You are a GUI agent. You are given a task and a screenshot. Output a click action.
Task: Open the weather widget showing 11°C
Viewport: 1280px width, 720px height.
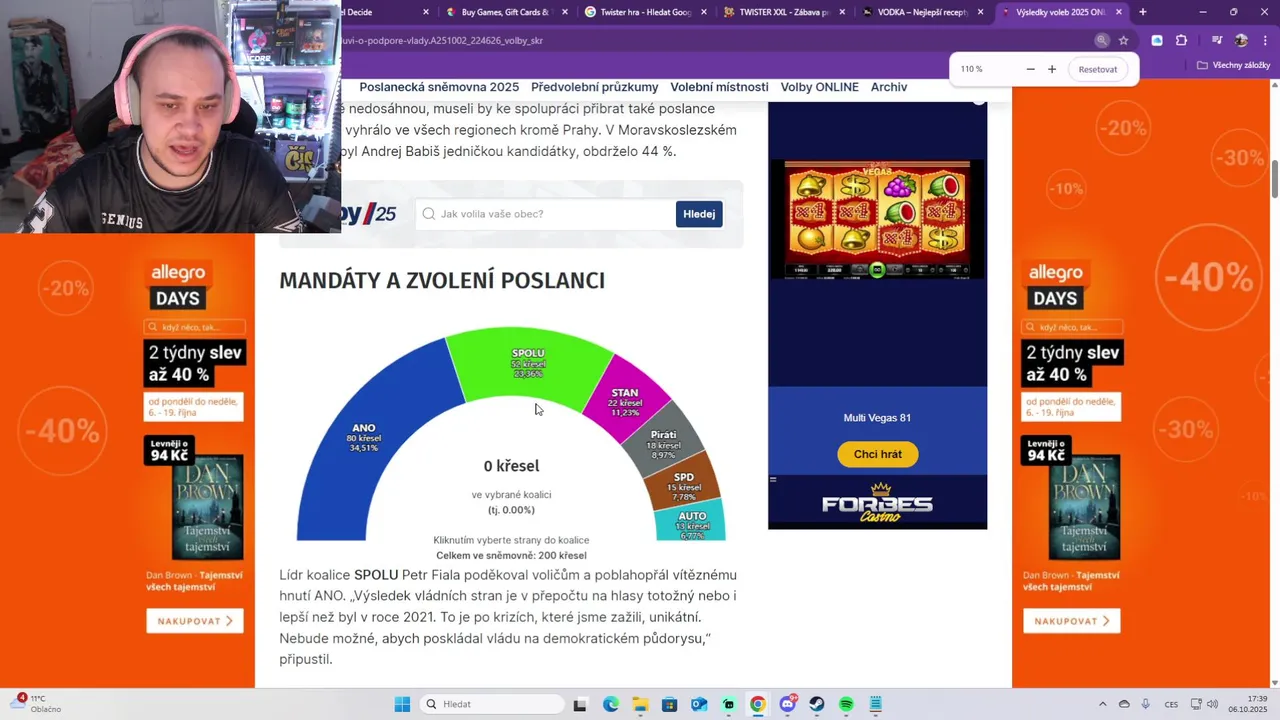coord(36,703)
